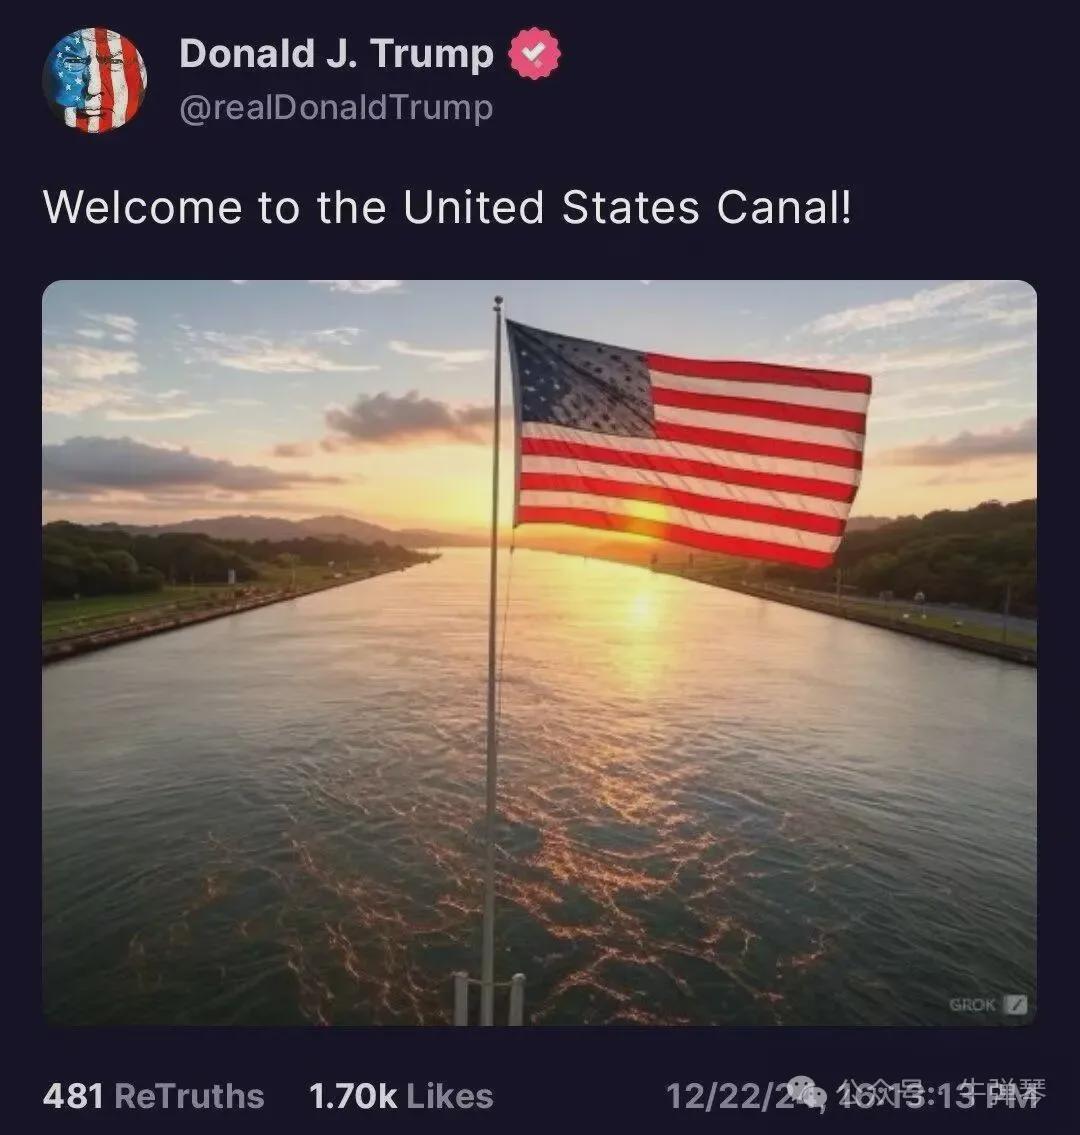Screen dimensions: 1080x1135
Task: Open the @realDonaldTrump handle link
Action: click(x=336, y=108)
